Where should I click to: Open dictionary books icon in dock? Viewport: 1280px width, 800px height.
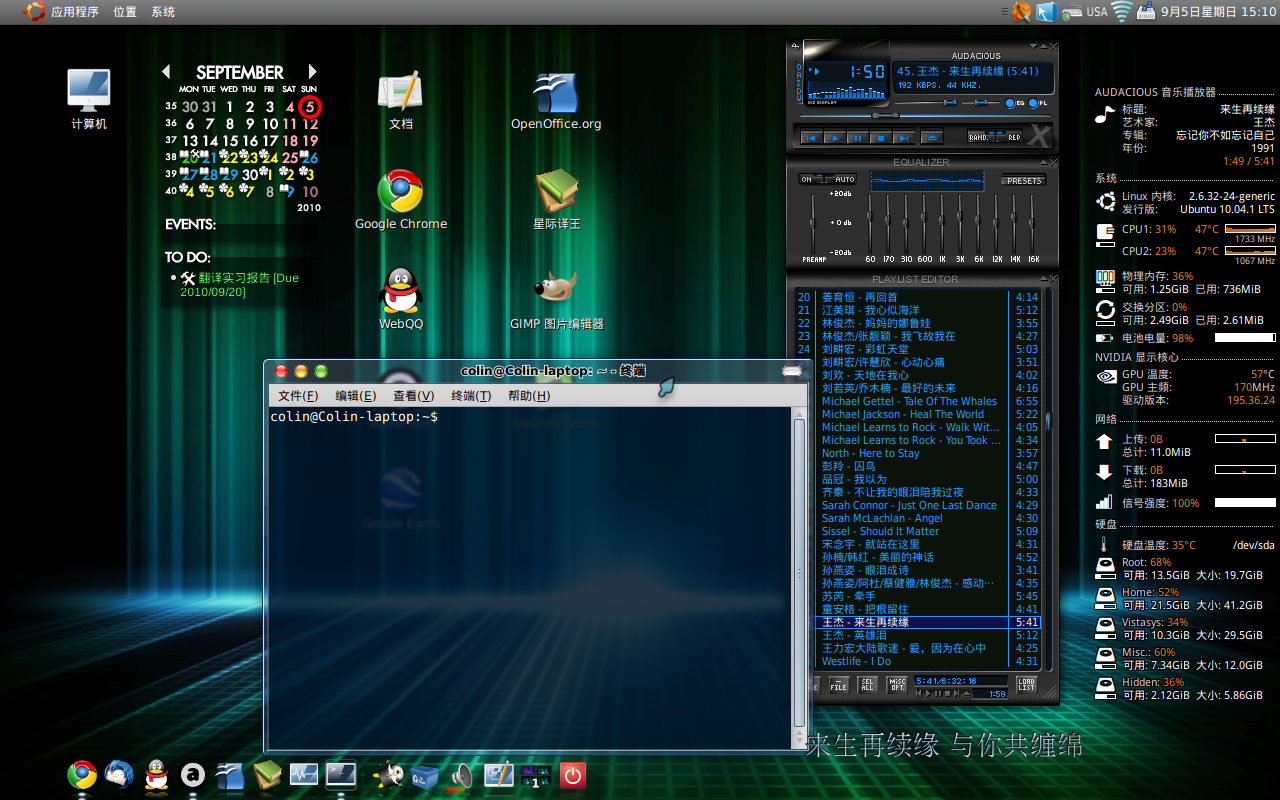267,774
